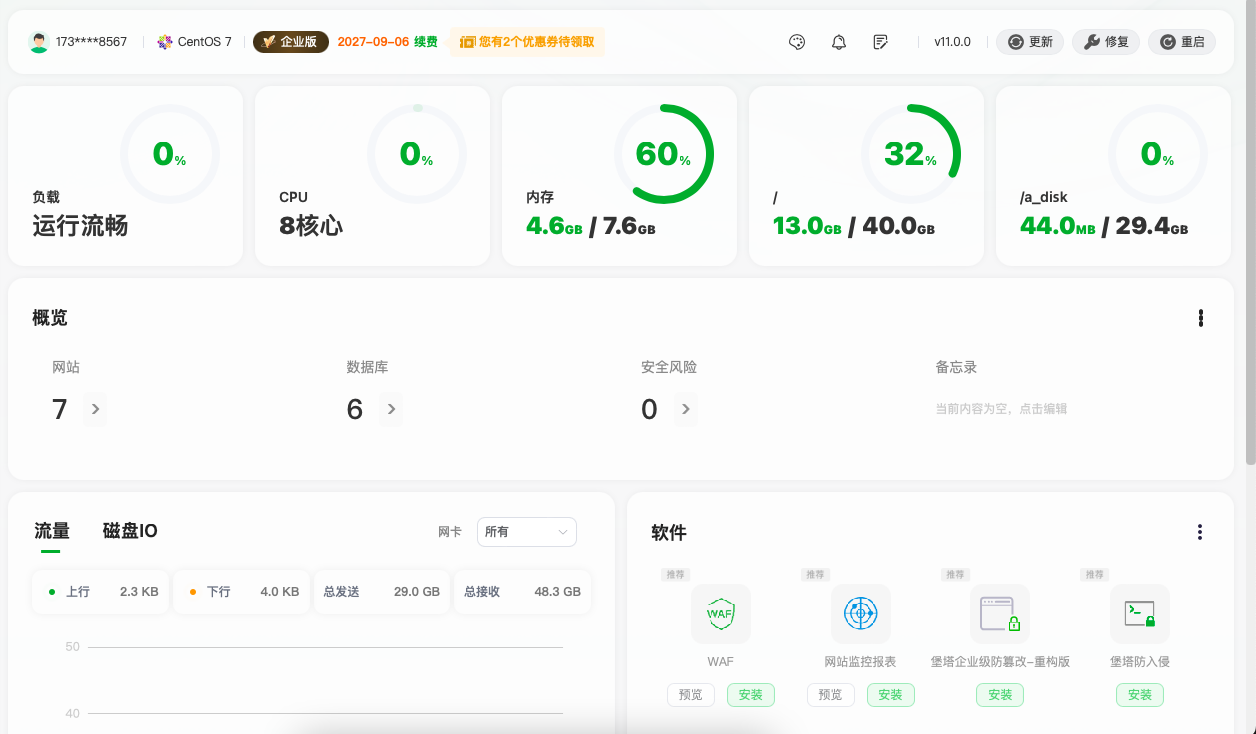The height and width of the screenshot is (734, 1256).
Task: Open the 概览 three-dot menu
Action: 1200,318
